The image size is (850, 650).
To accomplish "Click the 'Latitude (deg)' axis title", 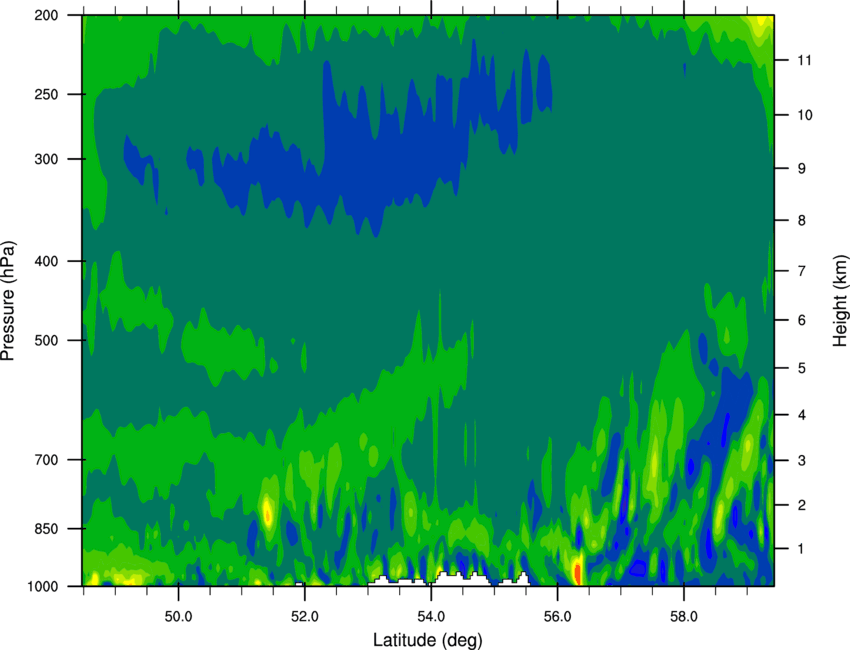I will tap(427, 640).
